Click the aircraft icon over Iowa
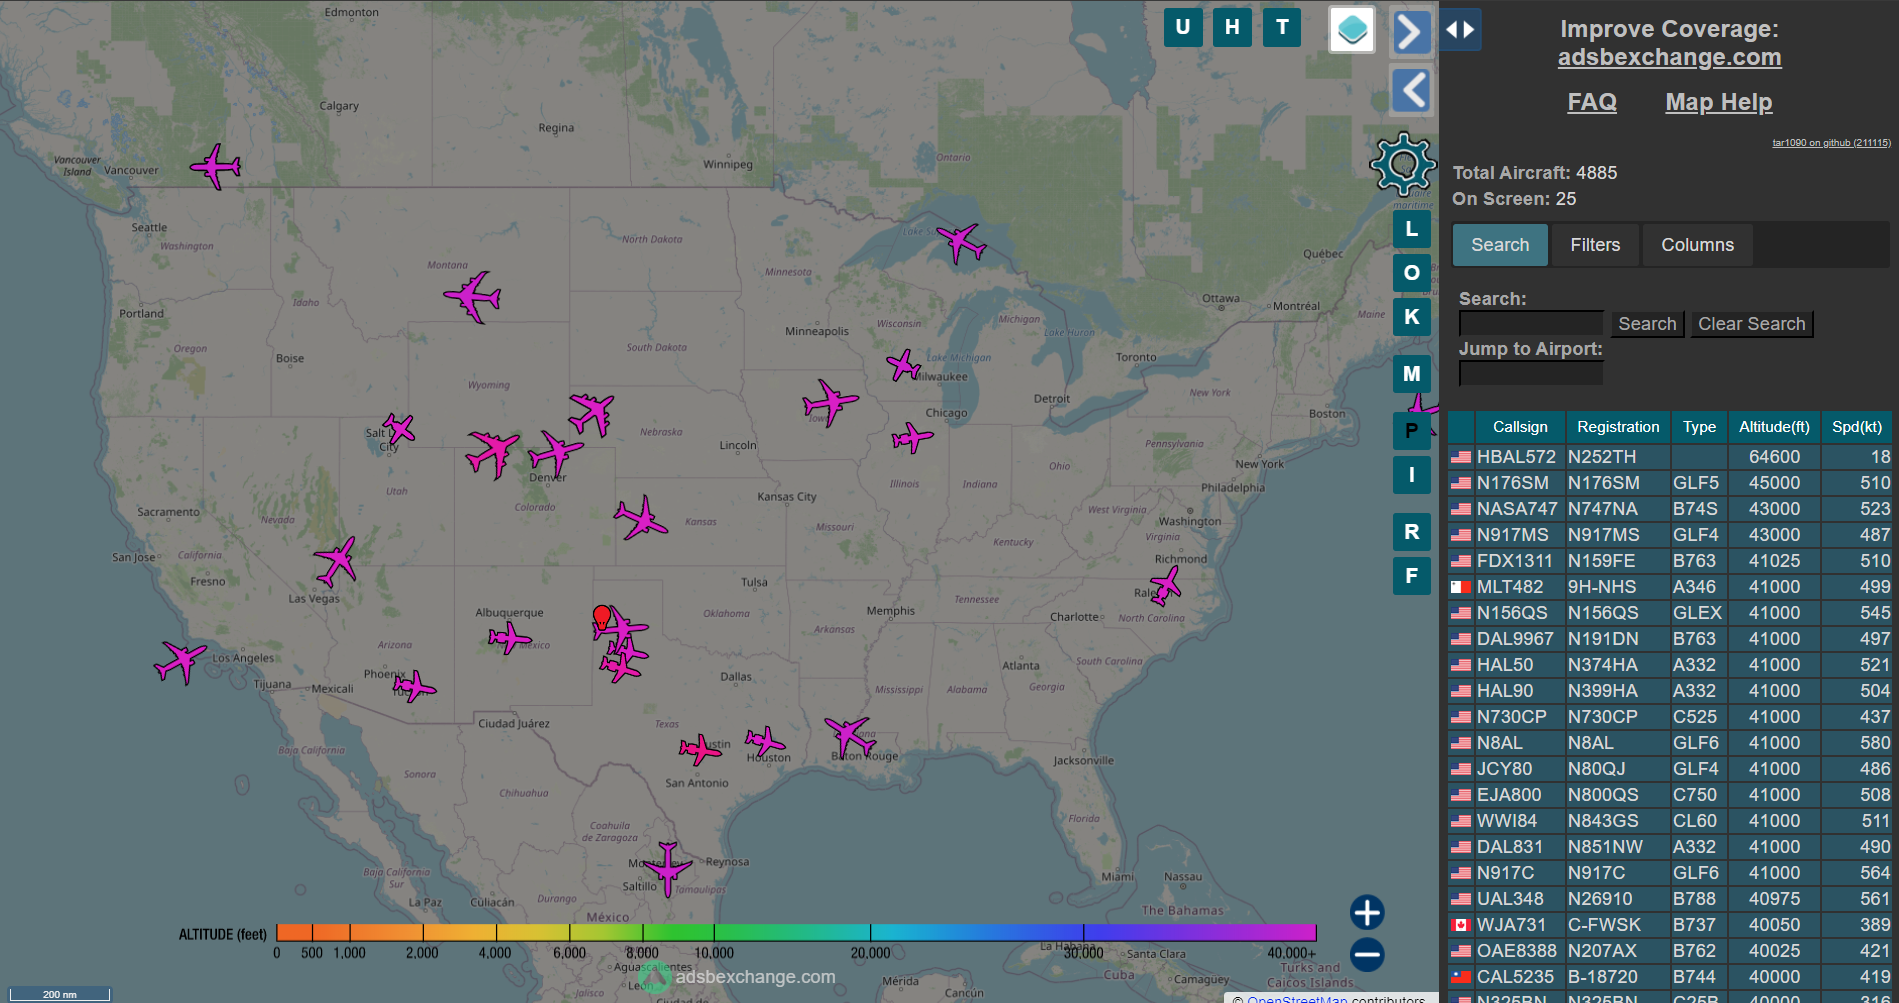The image size is (1899, 1003). pos(829,403)
